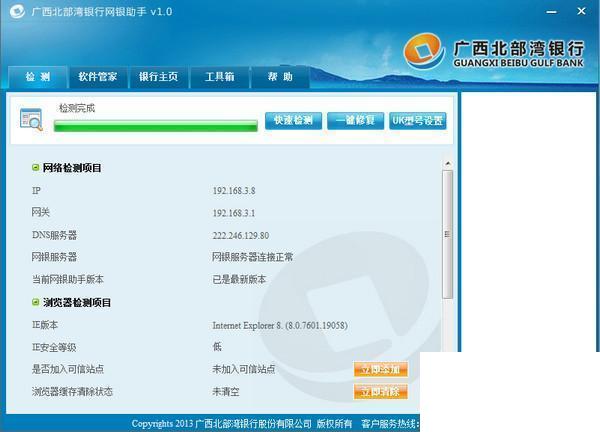Click the IE安全等级 label
The image size is (600, 432).
(x=54, y=347)
